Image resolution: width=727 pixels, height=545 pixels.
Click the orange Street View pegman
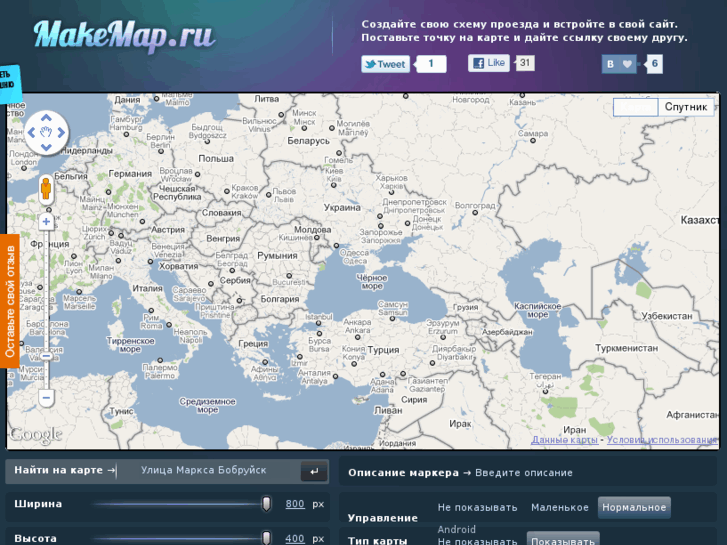tap(46, 189)
